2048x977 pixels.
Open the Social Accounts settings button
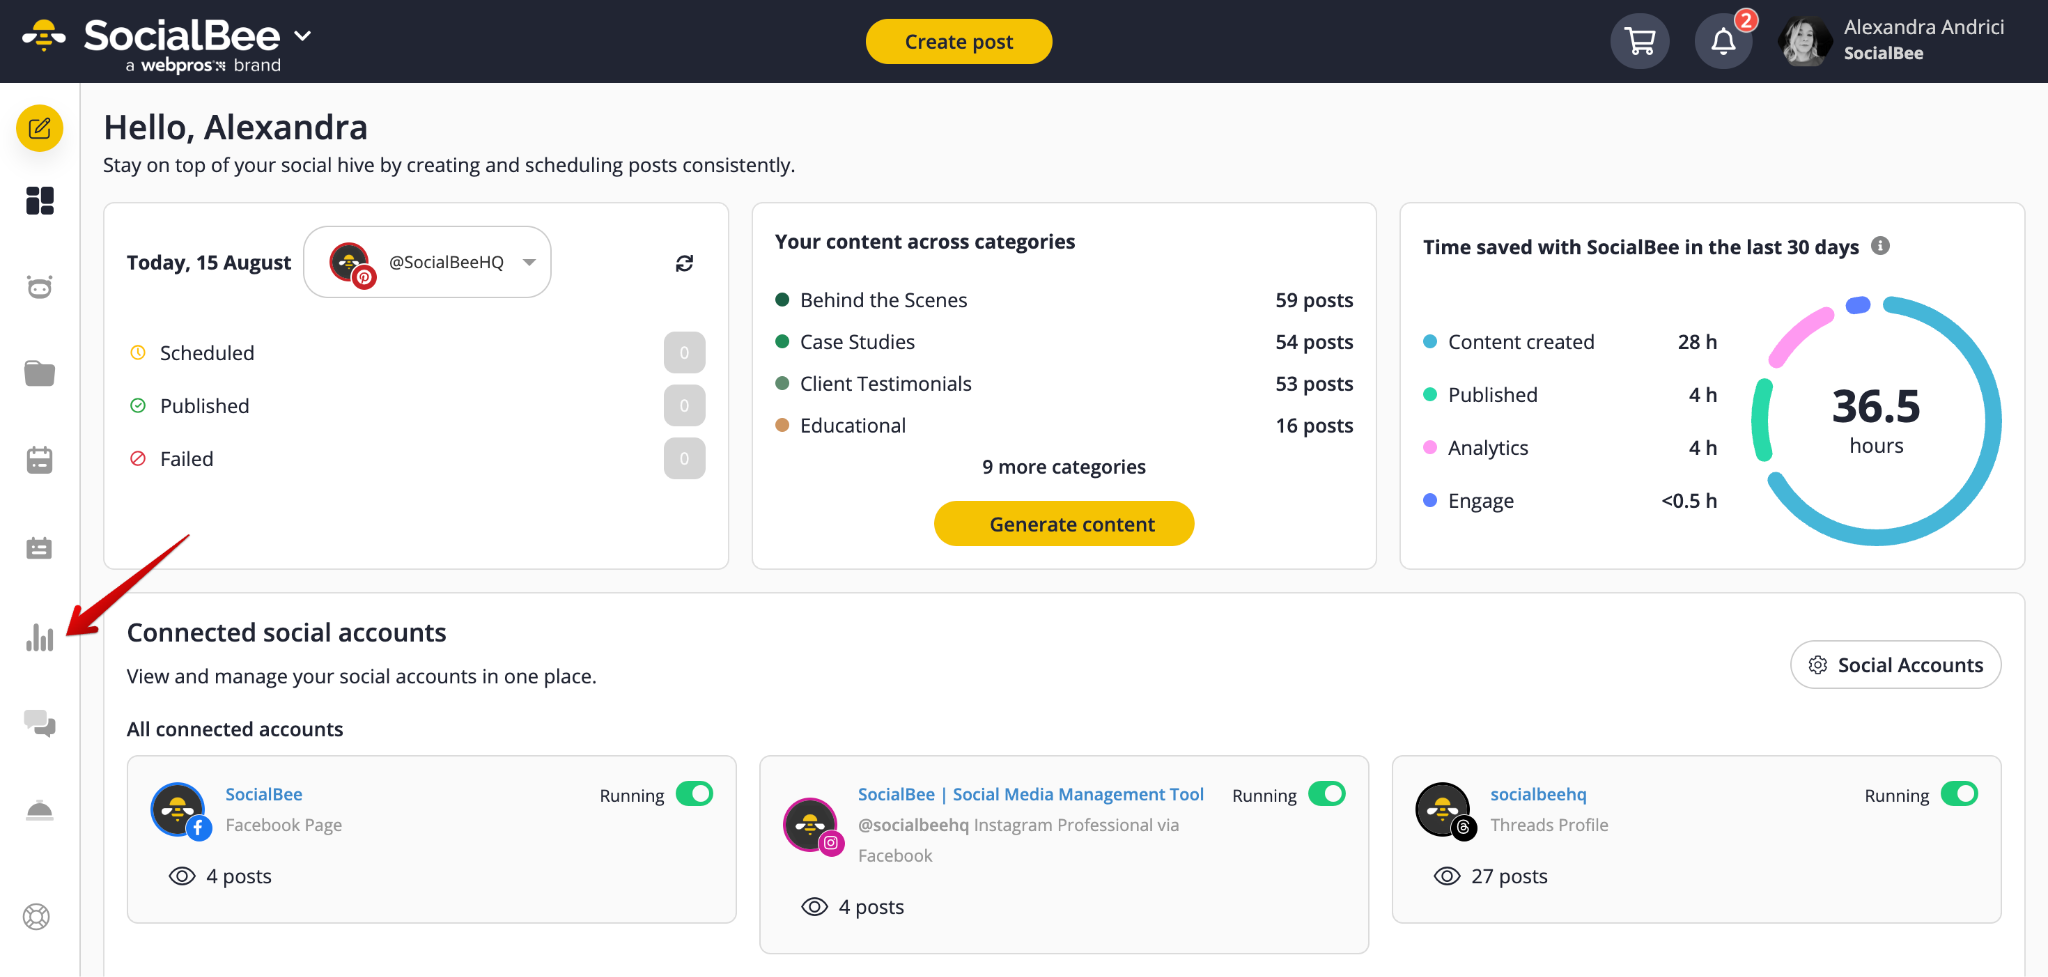[1896, 665]
